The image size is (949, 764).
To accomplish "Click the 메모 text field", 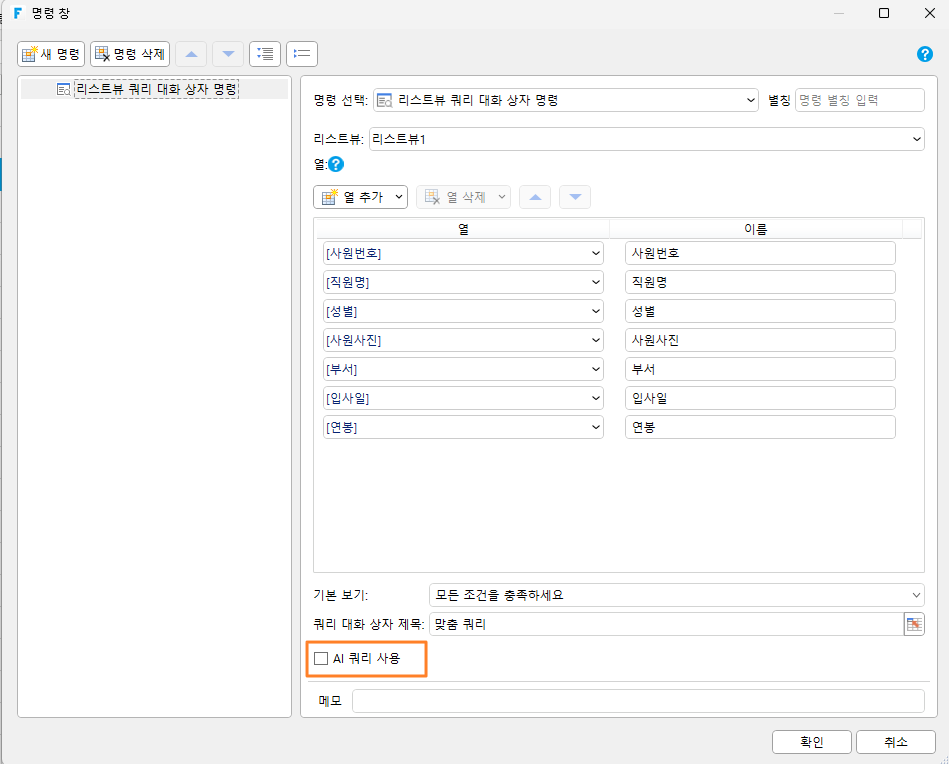I will (638, 701).
